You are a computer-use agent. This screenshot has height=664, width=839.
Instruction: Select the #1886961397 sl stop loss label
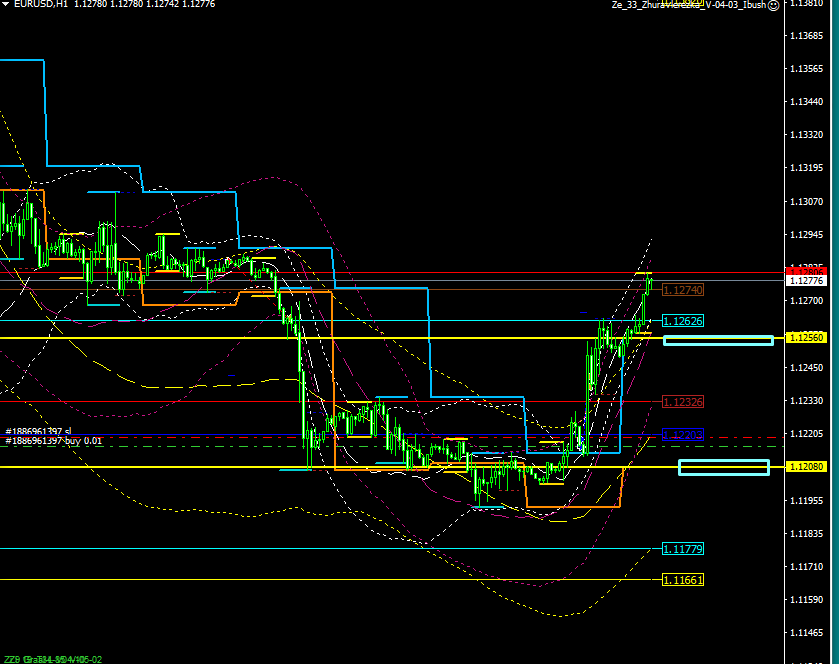pyautogui.click(x=40, y=431)
